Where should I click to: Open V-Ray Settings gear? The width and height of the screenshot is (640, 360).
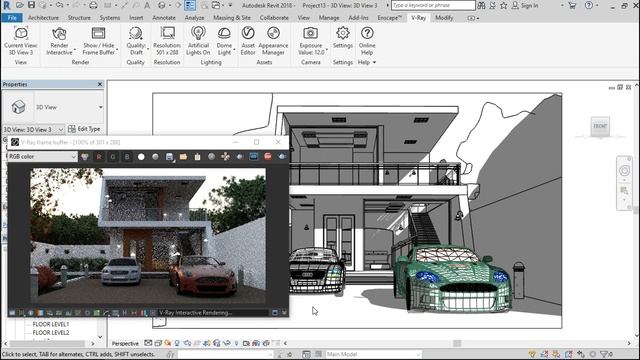tap(343, 38)
